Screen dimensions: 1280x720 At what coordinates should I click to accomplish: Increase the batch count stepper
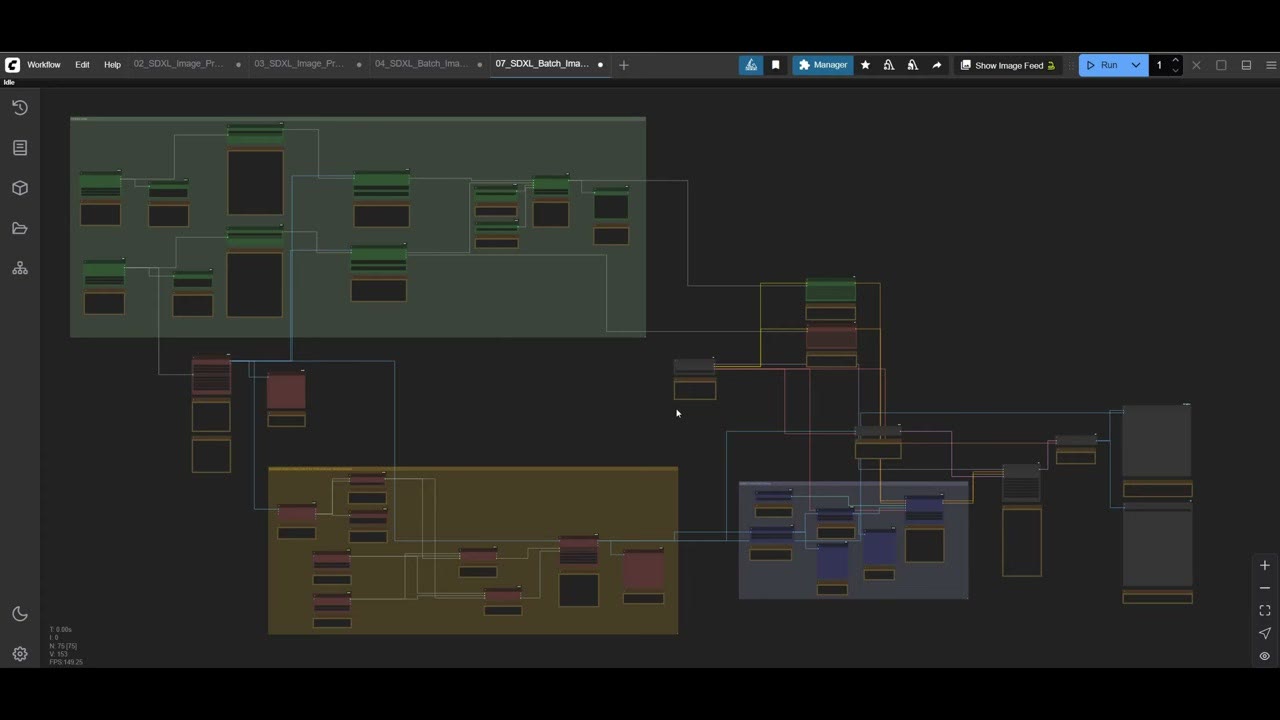[x=1176, y=61]
